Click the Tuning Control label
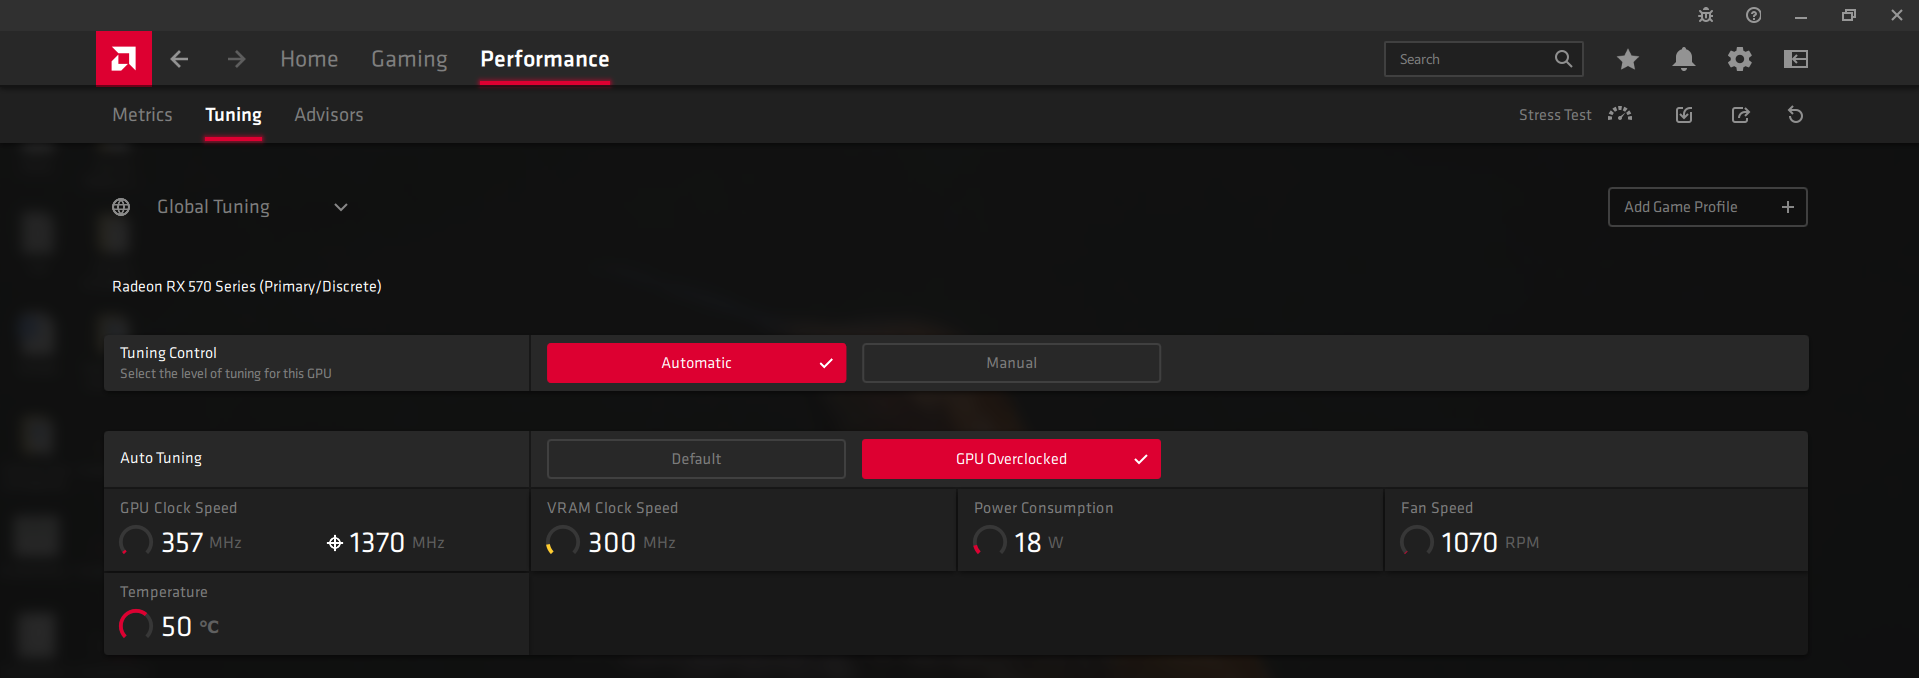Viewport: 1919px width, 678px height. coord(168,353)
